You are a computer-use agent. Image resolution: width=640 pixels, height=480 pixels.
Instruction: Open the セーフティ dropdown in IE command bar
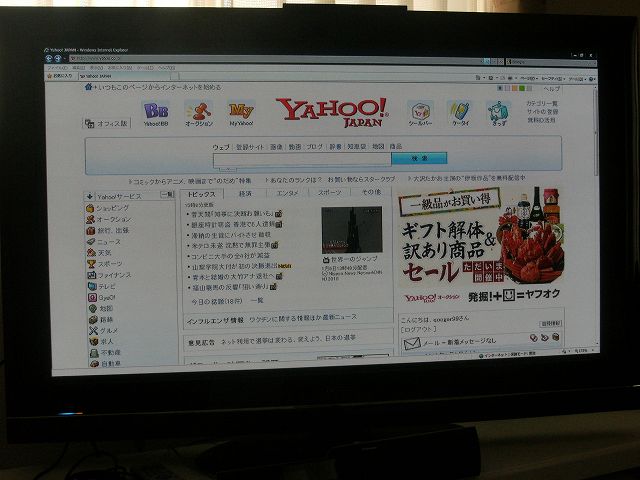(551, 78)
